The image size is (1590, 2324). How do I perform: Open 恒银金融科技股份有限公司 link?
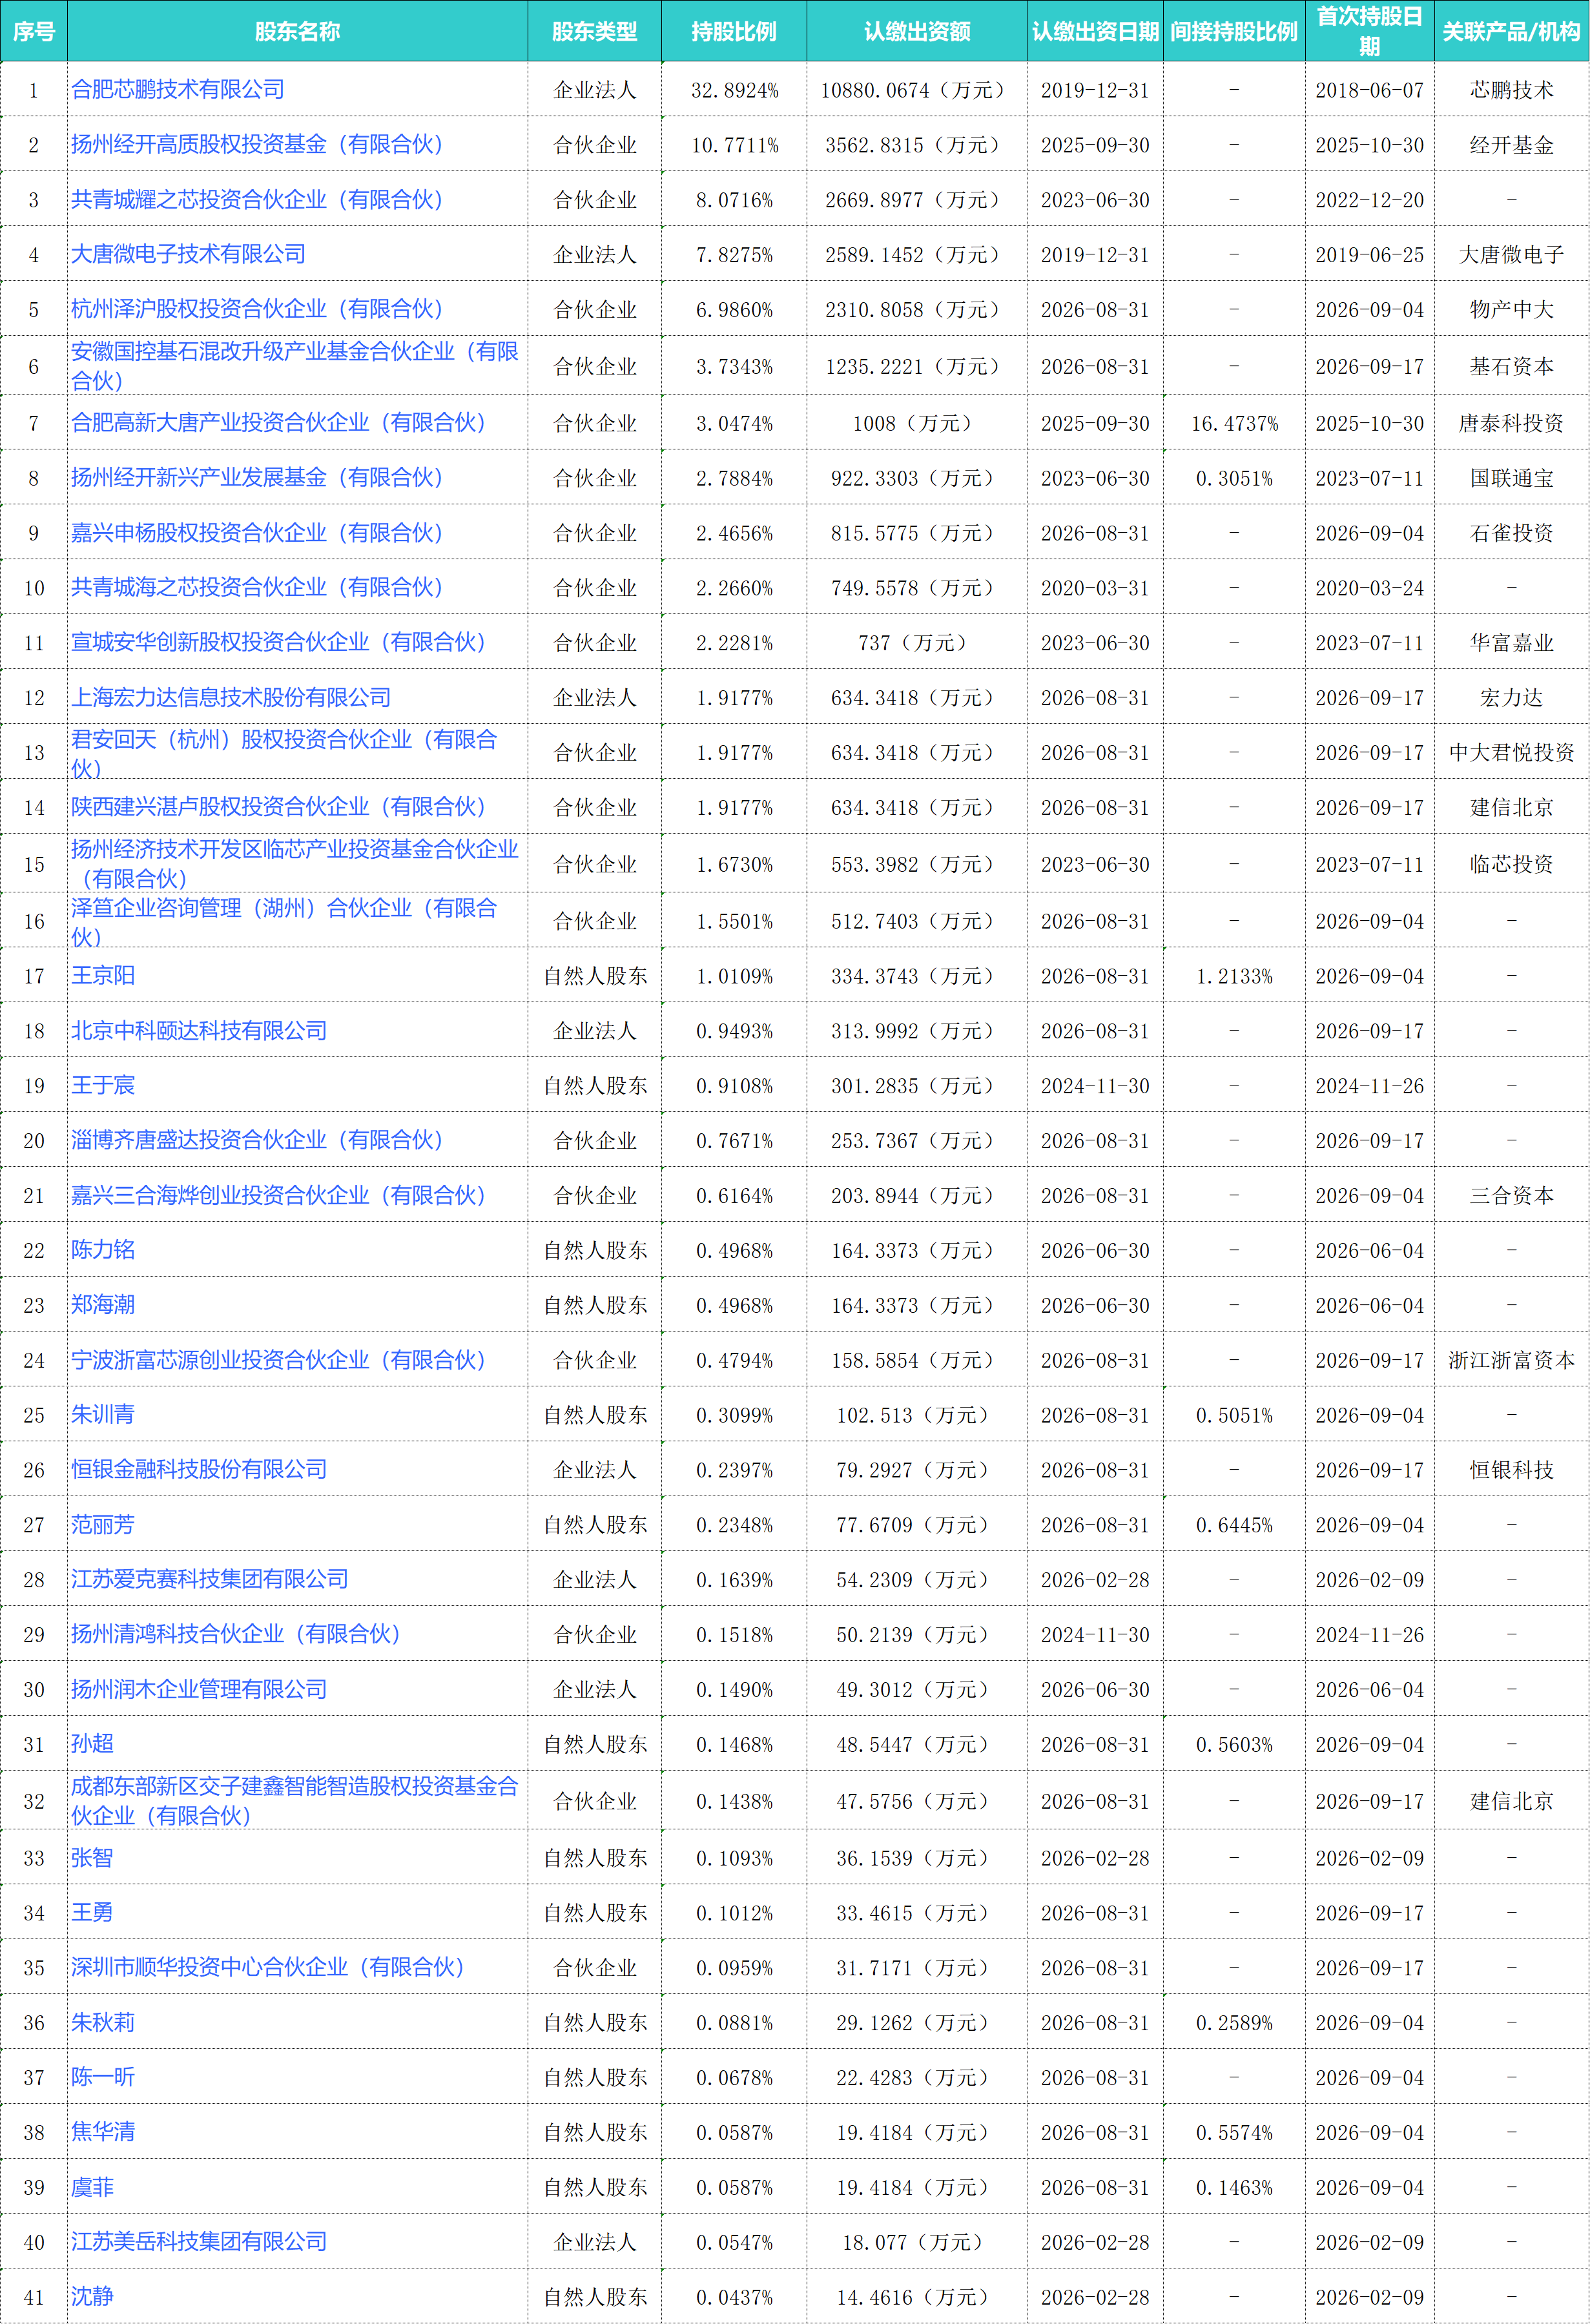[x=199, y=1469]
